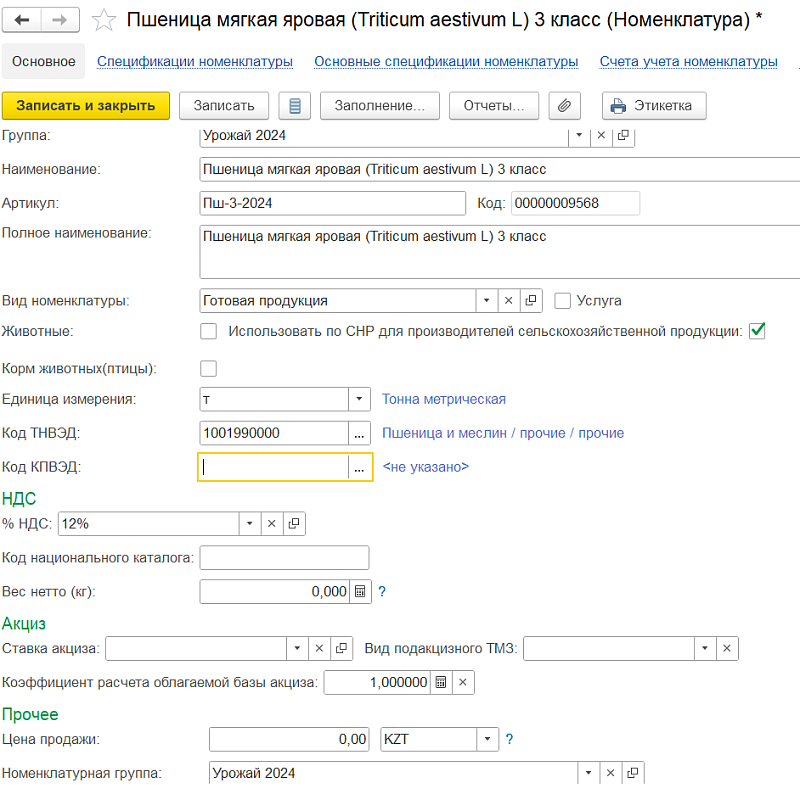Viewport: 800px width, 794px height.
Task: Expand the % НДС dropdown list
Action: point(248,522)
